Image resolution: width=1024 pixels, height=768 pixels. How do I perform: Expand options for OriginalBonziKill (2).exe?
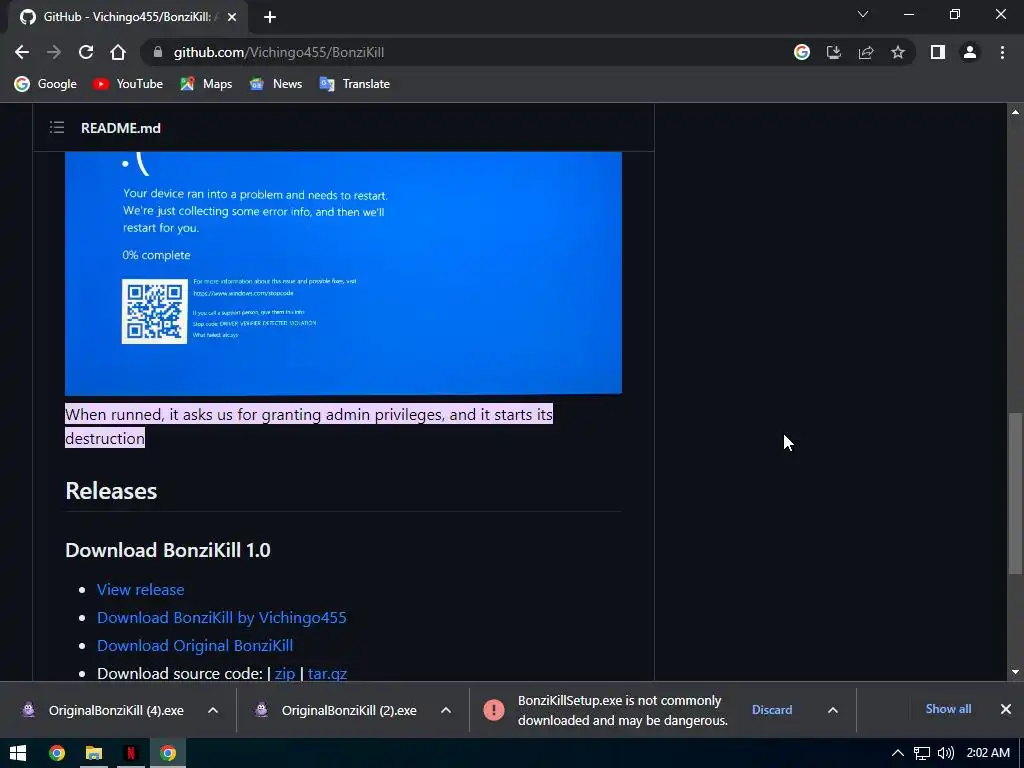pyautogui.click(x=446, y=710)
